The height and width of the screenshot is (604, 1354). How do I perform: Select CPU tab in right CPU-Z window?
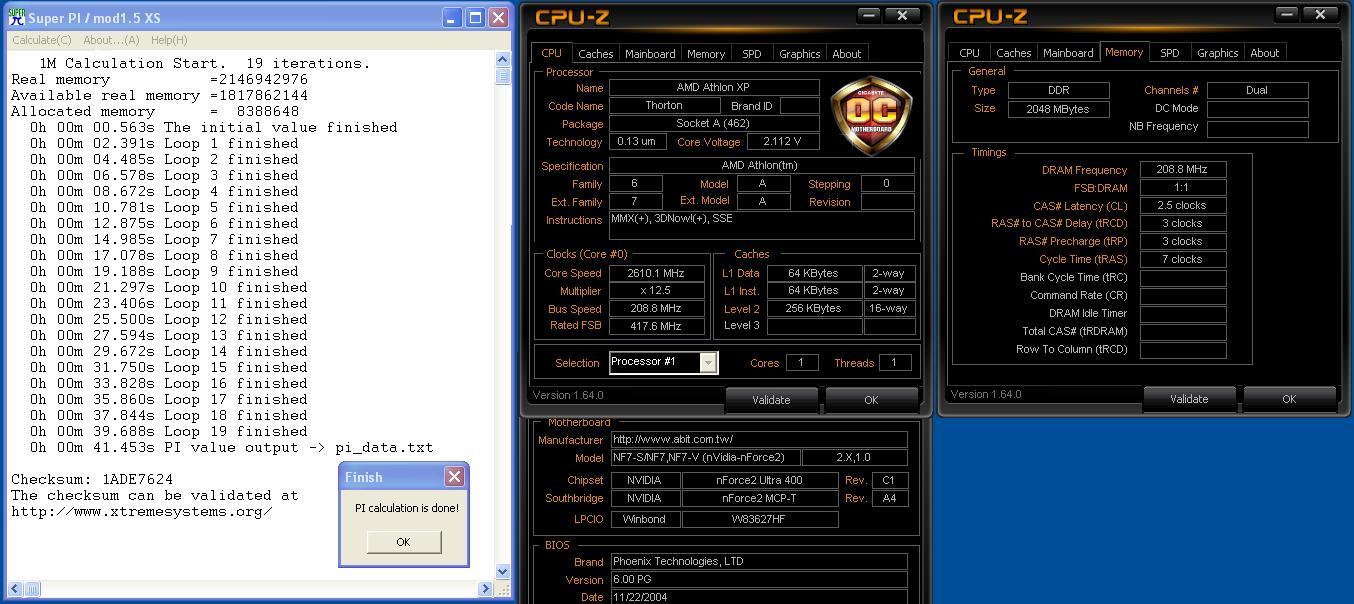pyautogui.click(x=969, y=53)
